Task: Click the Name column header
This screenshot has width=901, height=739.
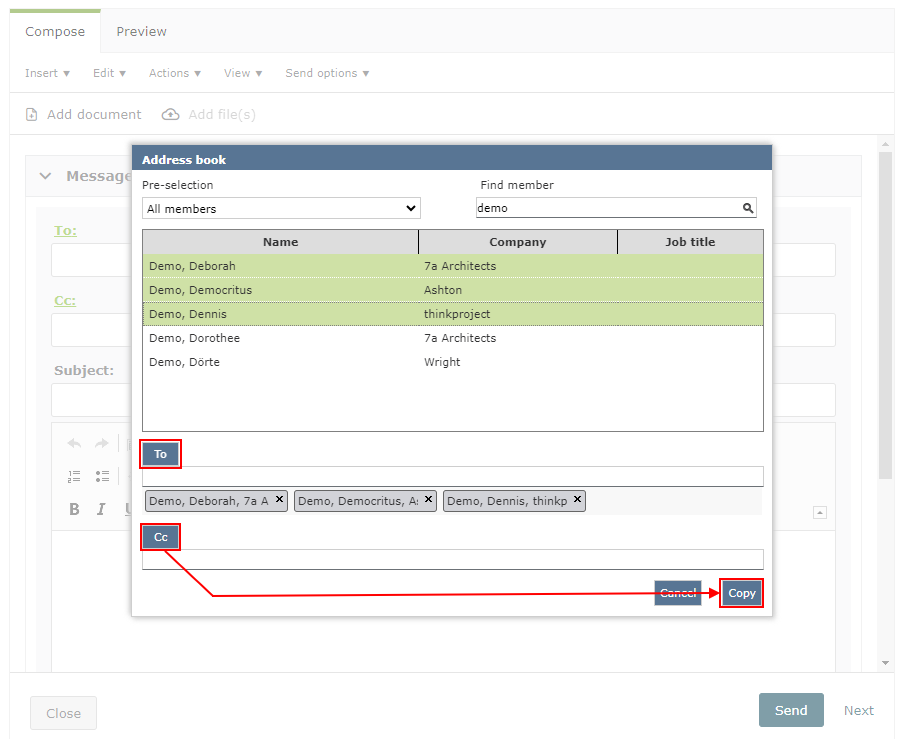Action: tap(280, 242)
